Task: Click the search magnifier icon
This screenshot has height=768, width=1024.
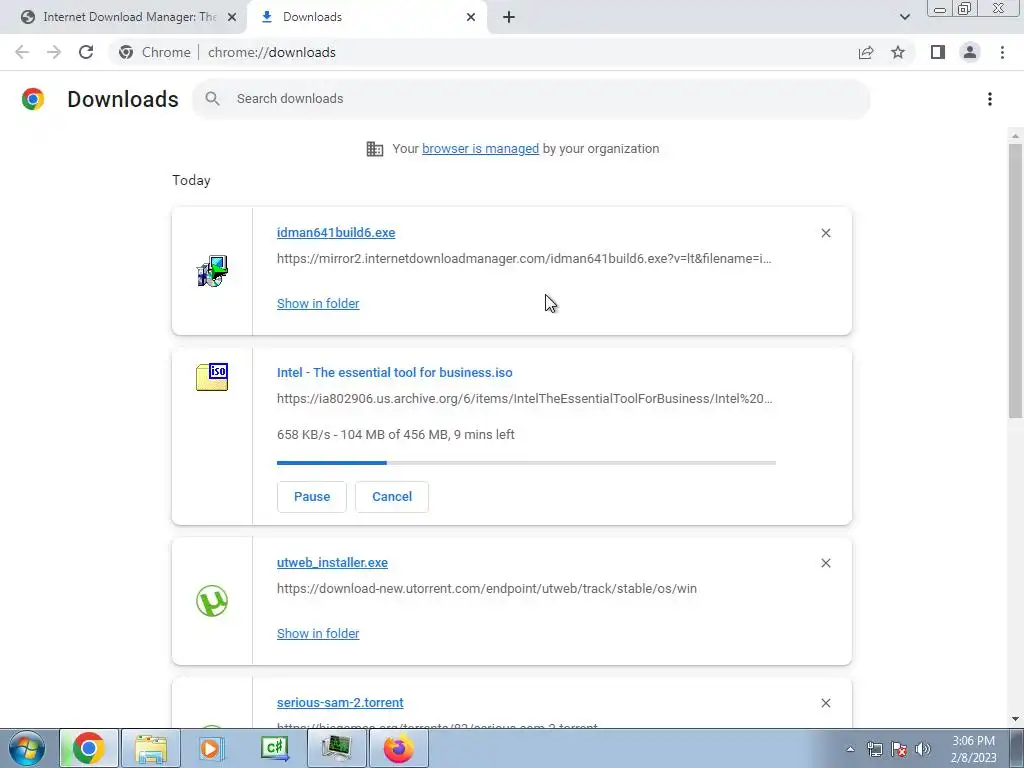Action: point(212,99)
